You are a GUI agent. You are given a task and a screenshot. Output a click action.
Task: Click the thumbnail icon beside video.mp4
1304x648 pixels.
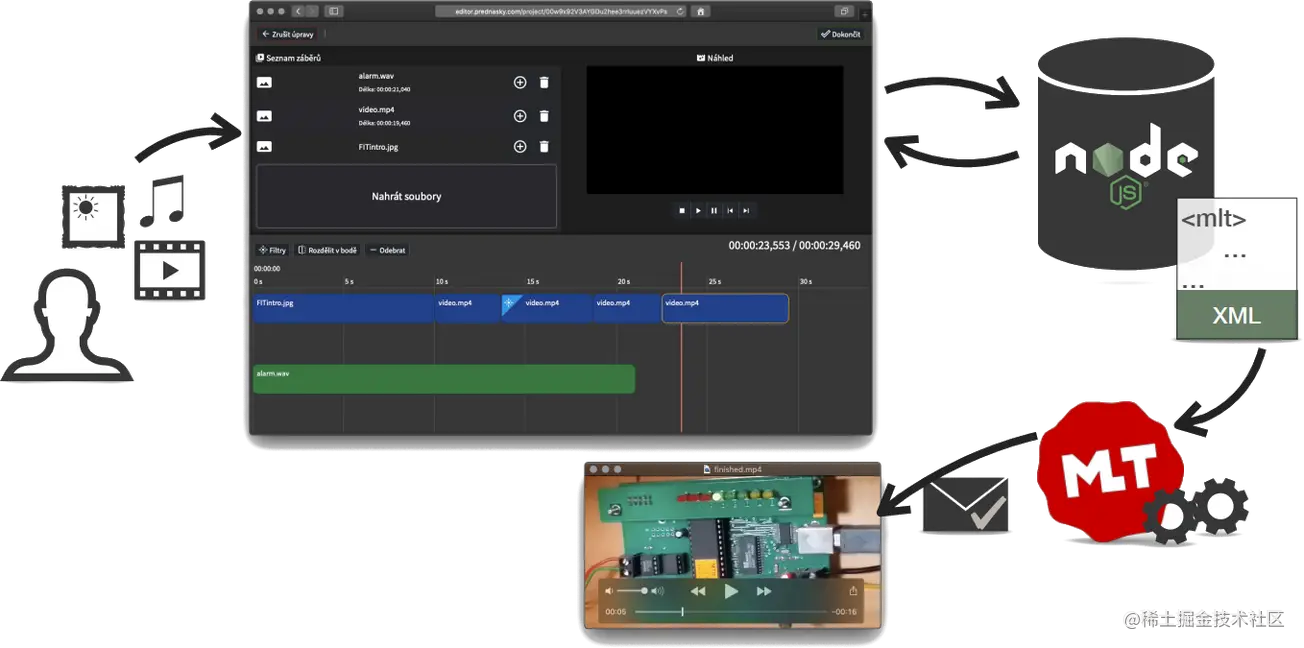coord(264,116)
